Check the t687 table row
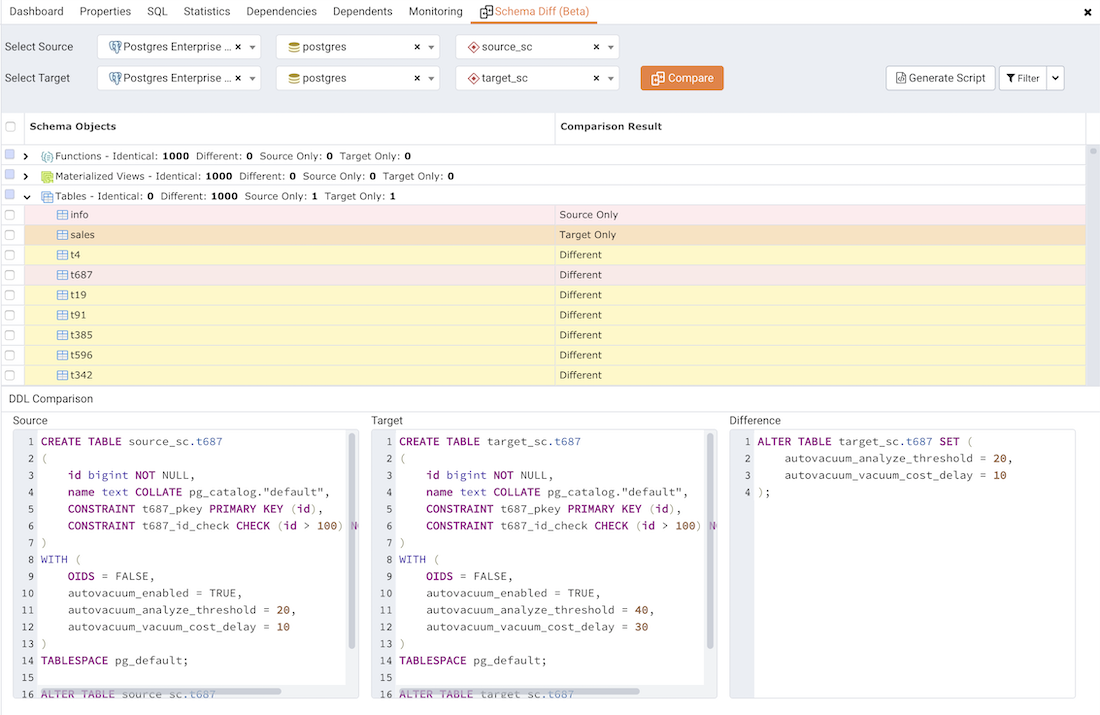This screenshot has height=715, width=1100. click(x=10, y=275)
